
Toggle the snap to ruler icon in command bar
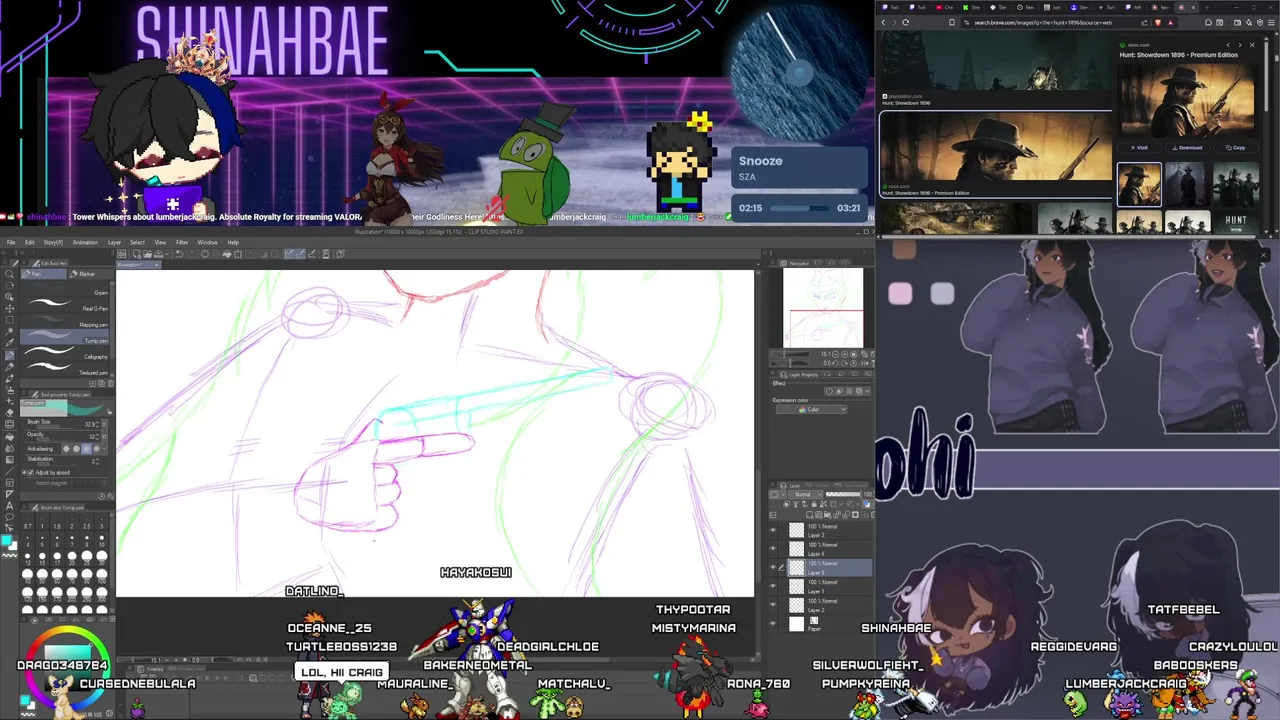click(289, 254)
